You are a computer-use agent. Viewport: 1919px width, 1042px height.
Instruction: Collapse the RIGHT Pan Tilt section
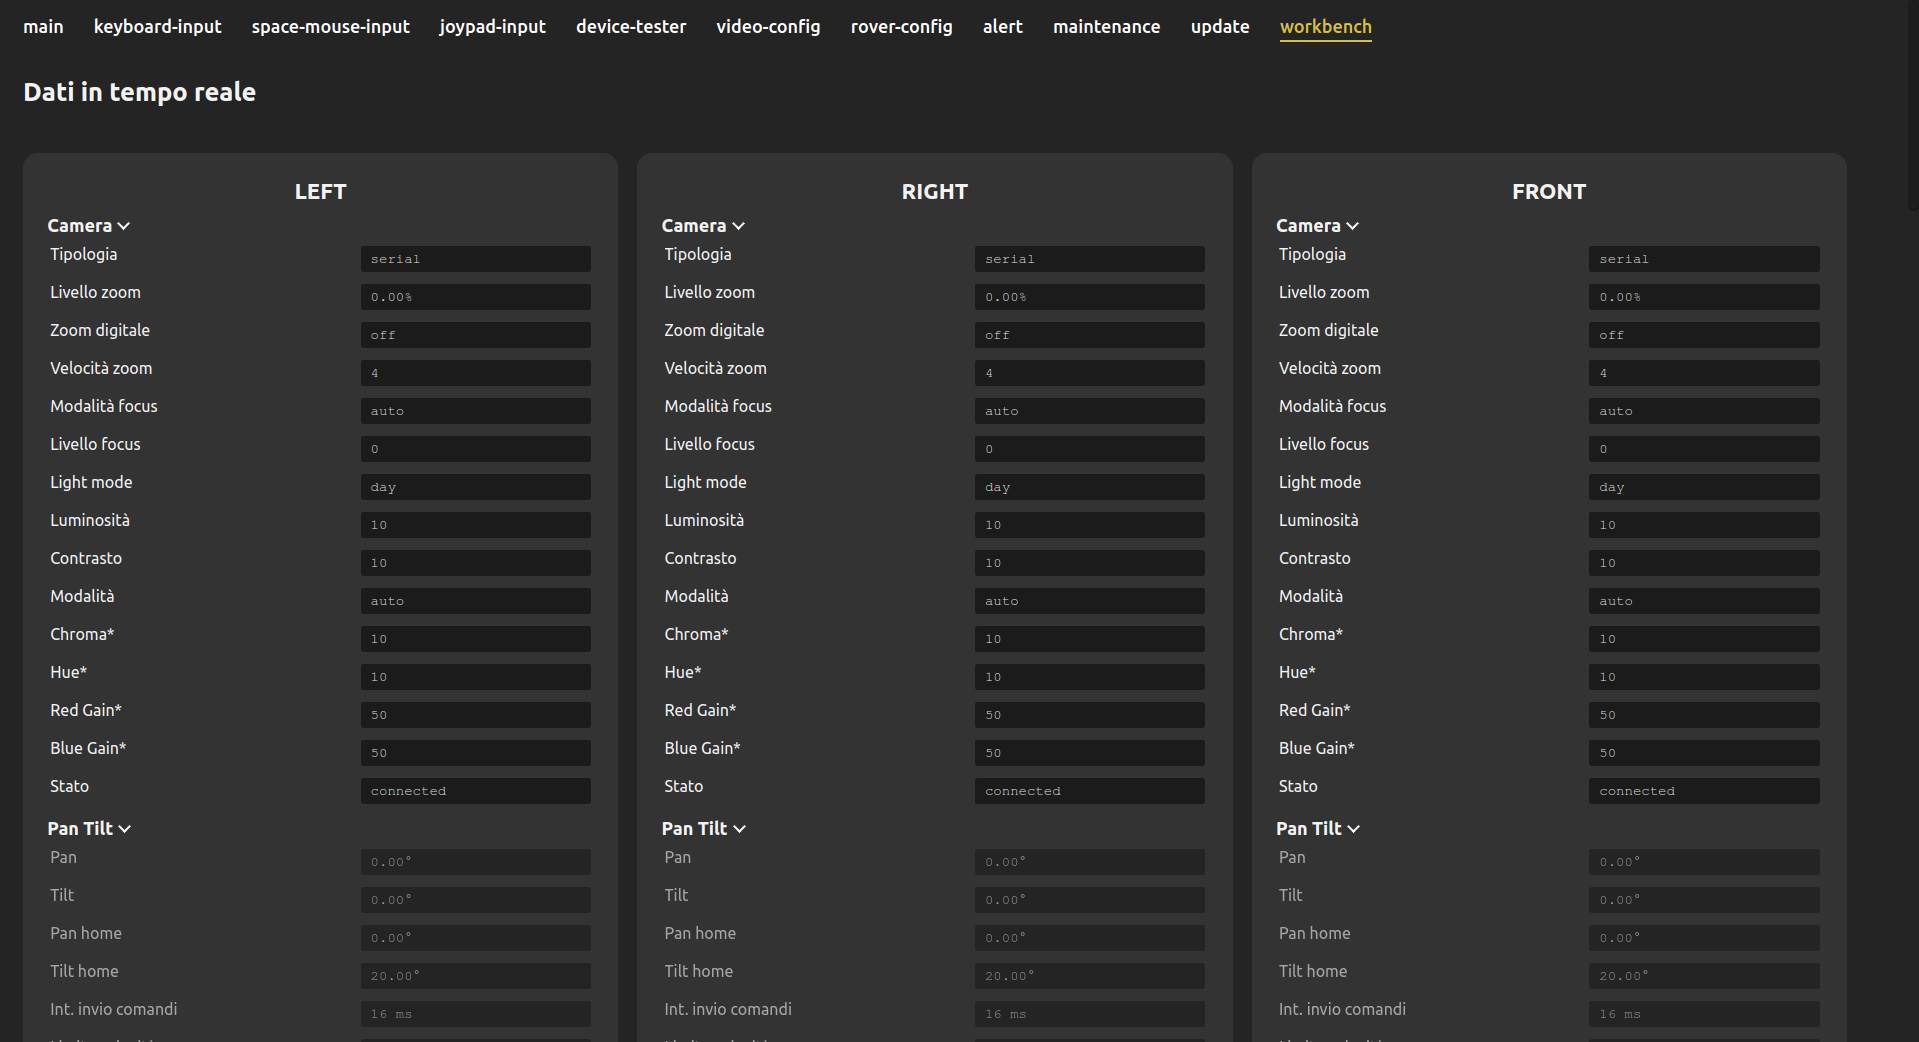tap(739, 829)
